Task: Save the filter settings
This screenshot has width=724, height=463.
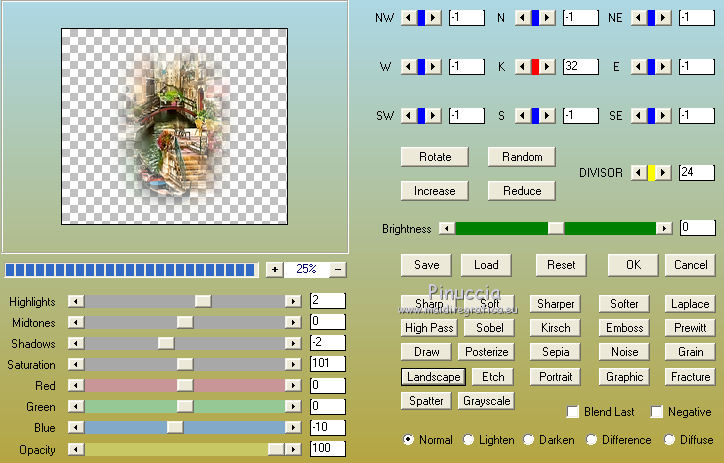Action: (426, 265)
